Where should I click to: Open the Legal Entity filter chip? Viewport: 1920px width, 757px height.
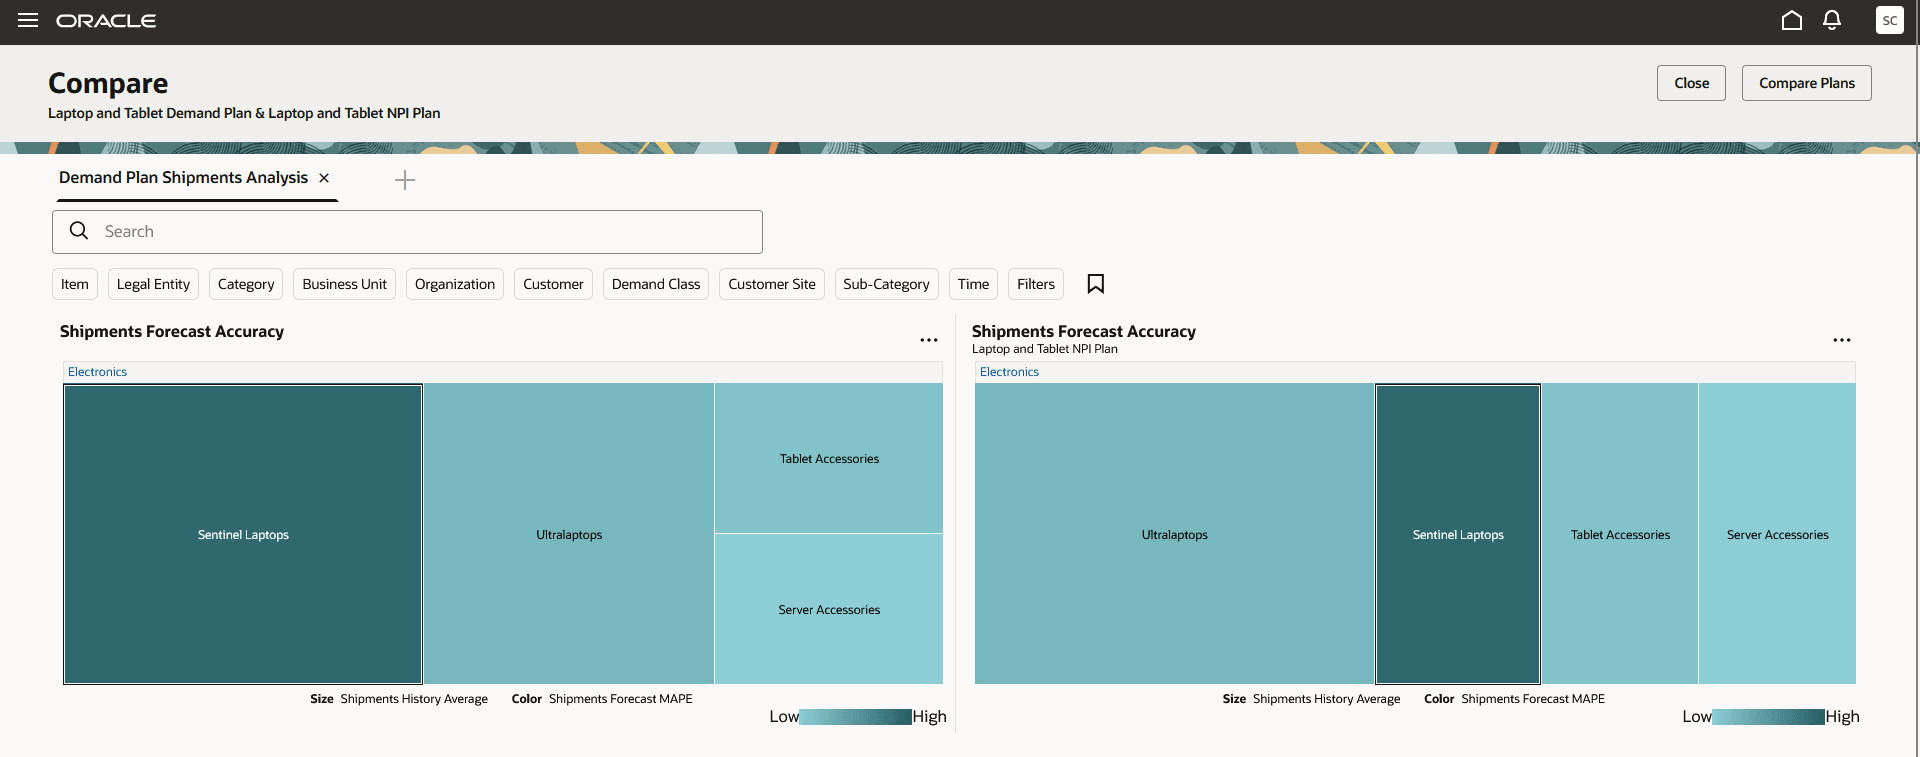(153, 284)
